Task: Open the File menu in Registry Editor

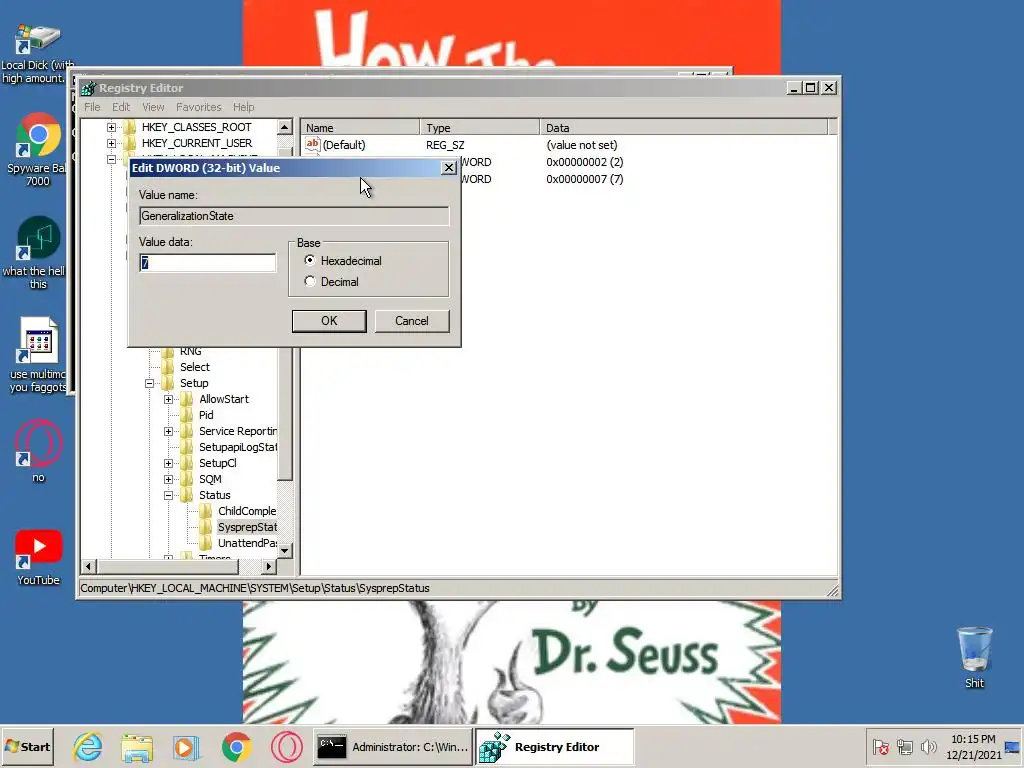Action: (92, 107)
